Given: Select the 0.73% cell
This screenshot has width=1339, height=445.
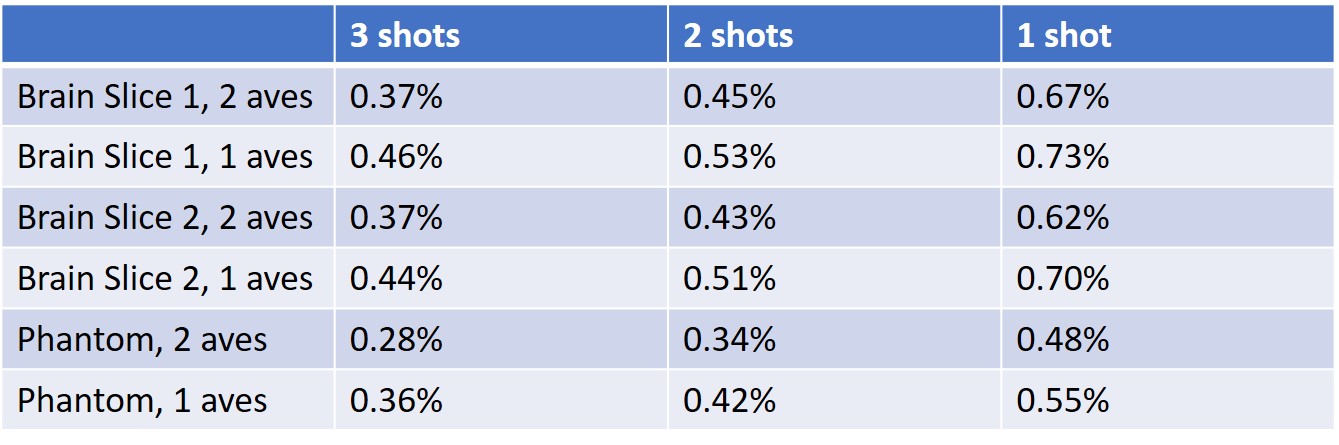Looking at the screenshot, I should tap(1063, 157).
